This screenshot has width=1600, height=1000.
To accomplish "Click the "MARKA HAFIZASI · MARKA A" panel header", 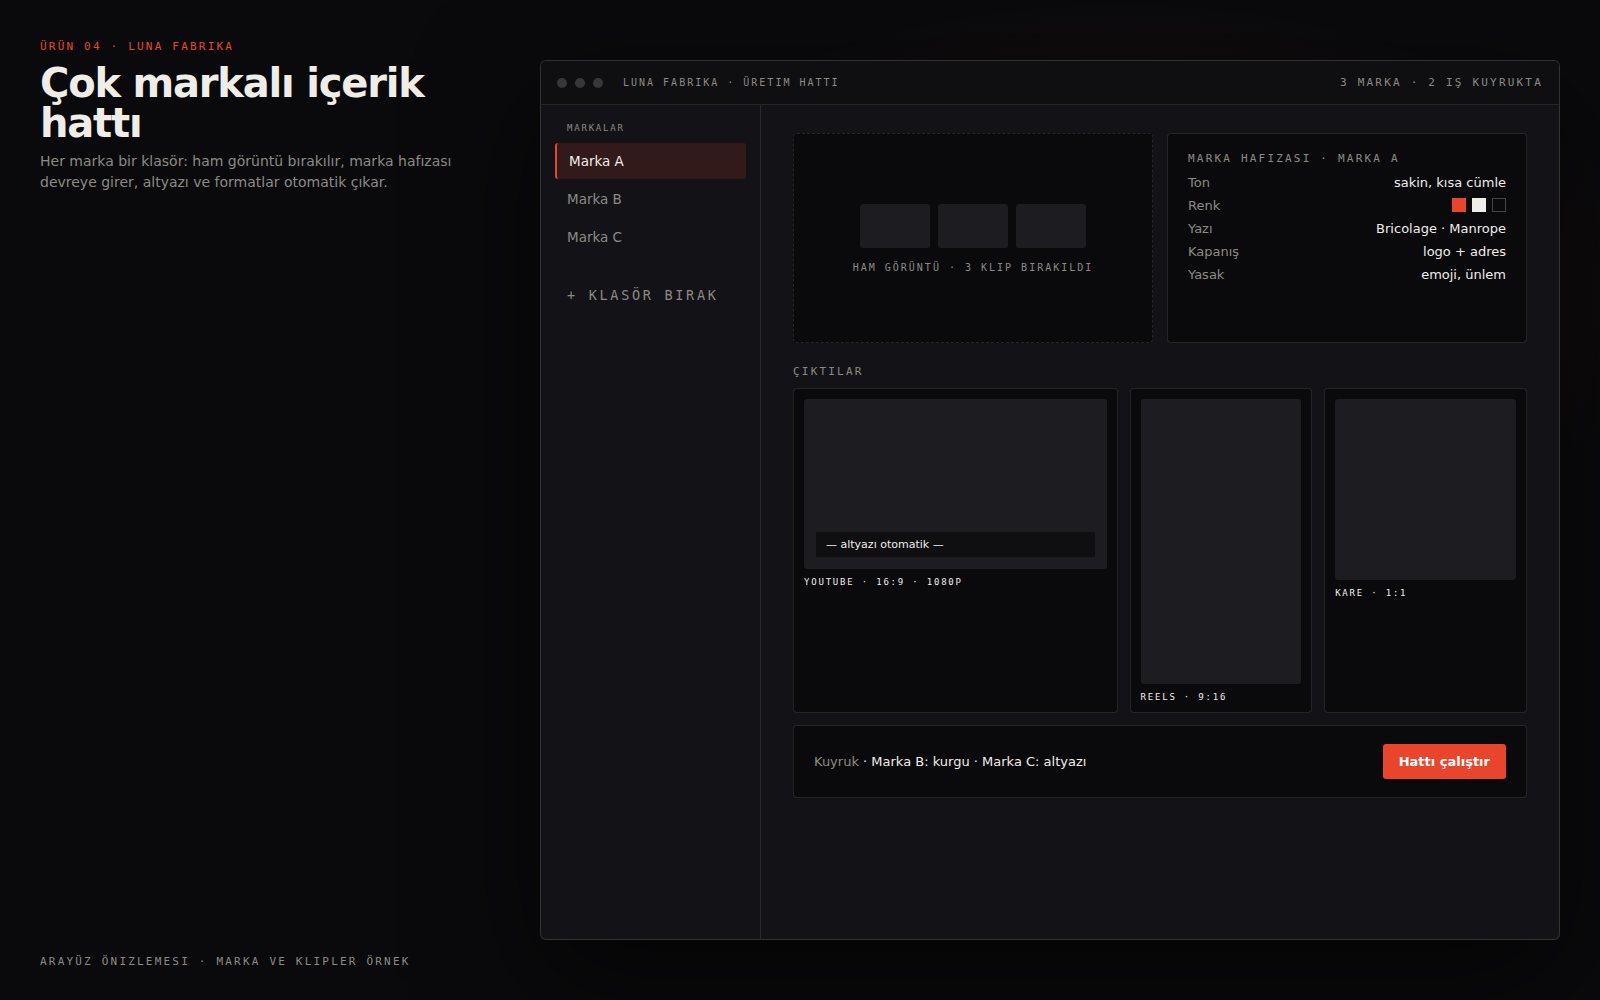I will [1293, 158].
